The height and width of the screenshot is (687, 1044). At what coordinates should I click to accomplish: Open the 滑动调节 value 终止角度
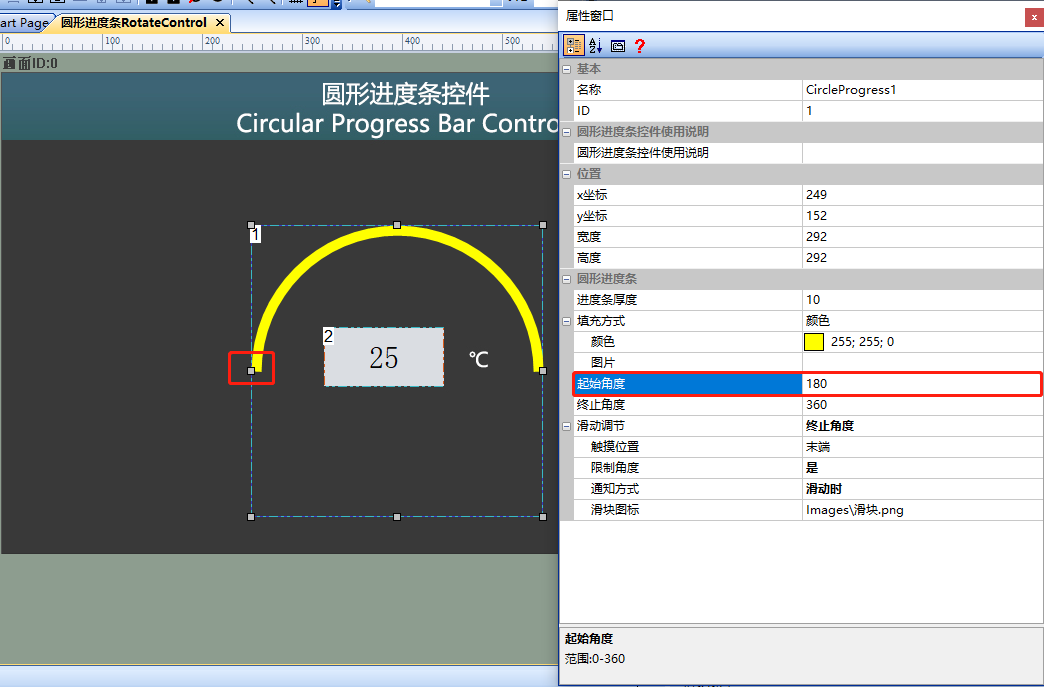click(x=922, y=426)
